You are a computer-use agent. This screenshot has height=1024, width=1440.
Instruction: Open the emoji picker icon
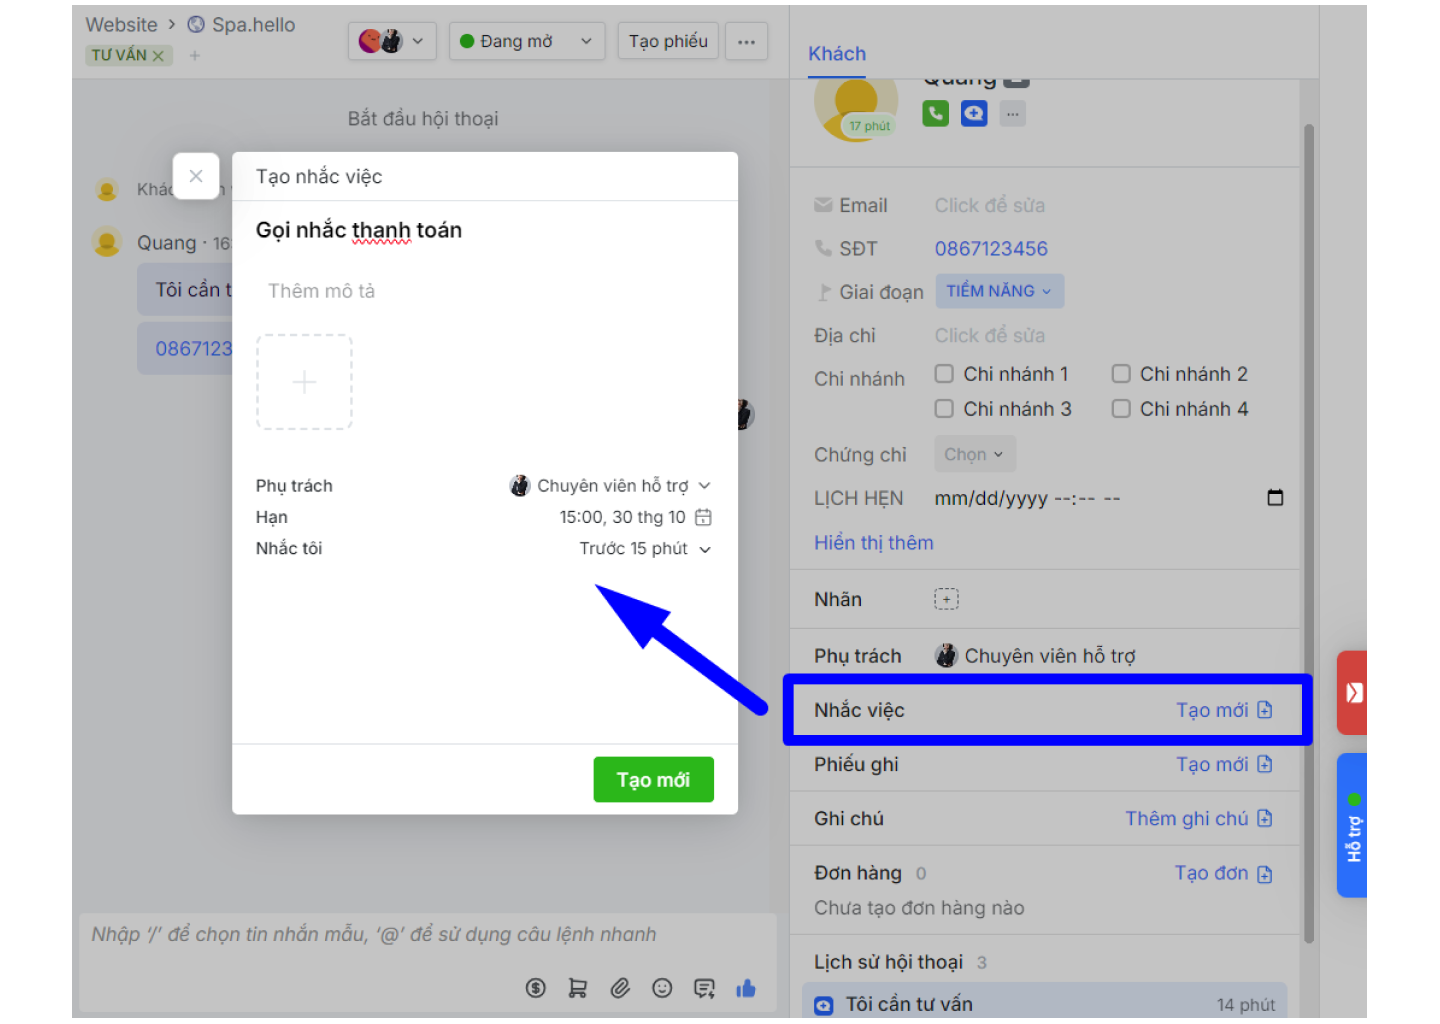(x=662, y=988)
